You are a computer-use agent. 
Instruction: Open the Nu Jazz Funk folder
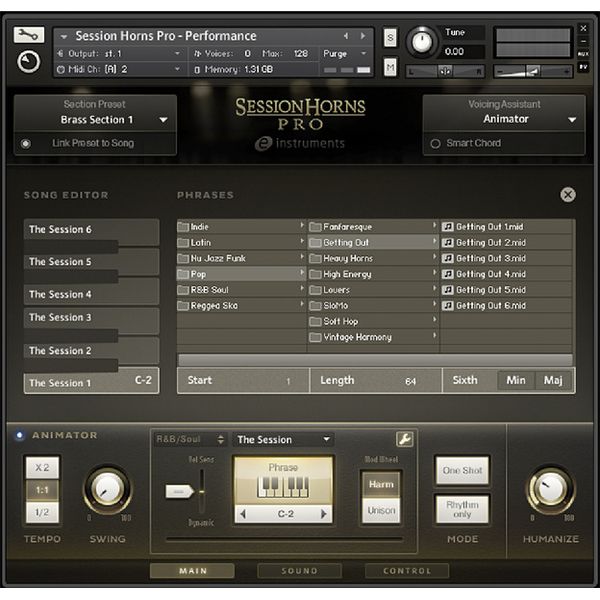pos(241,258)
